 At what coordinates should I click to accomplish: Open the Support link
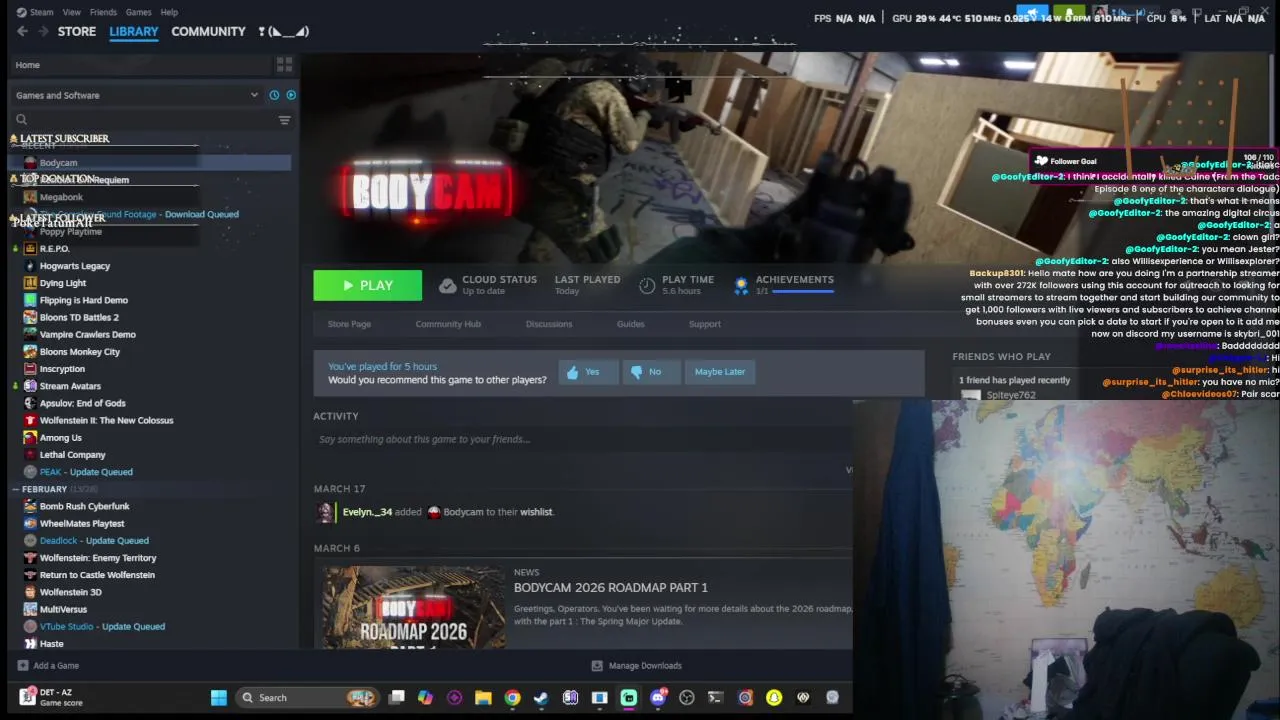click(x=704, y=324)
